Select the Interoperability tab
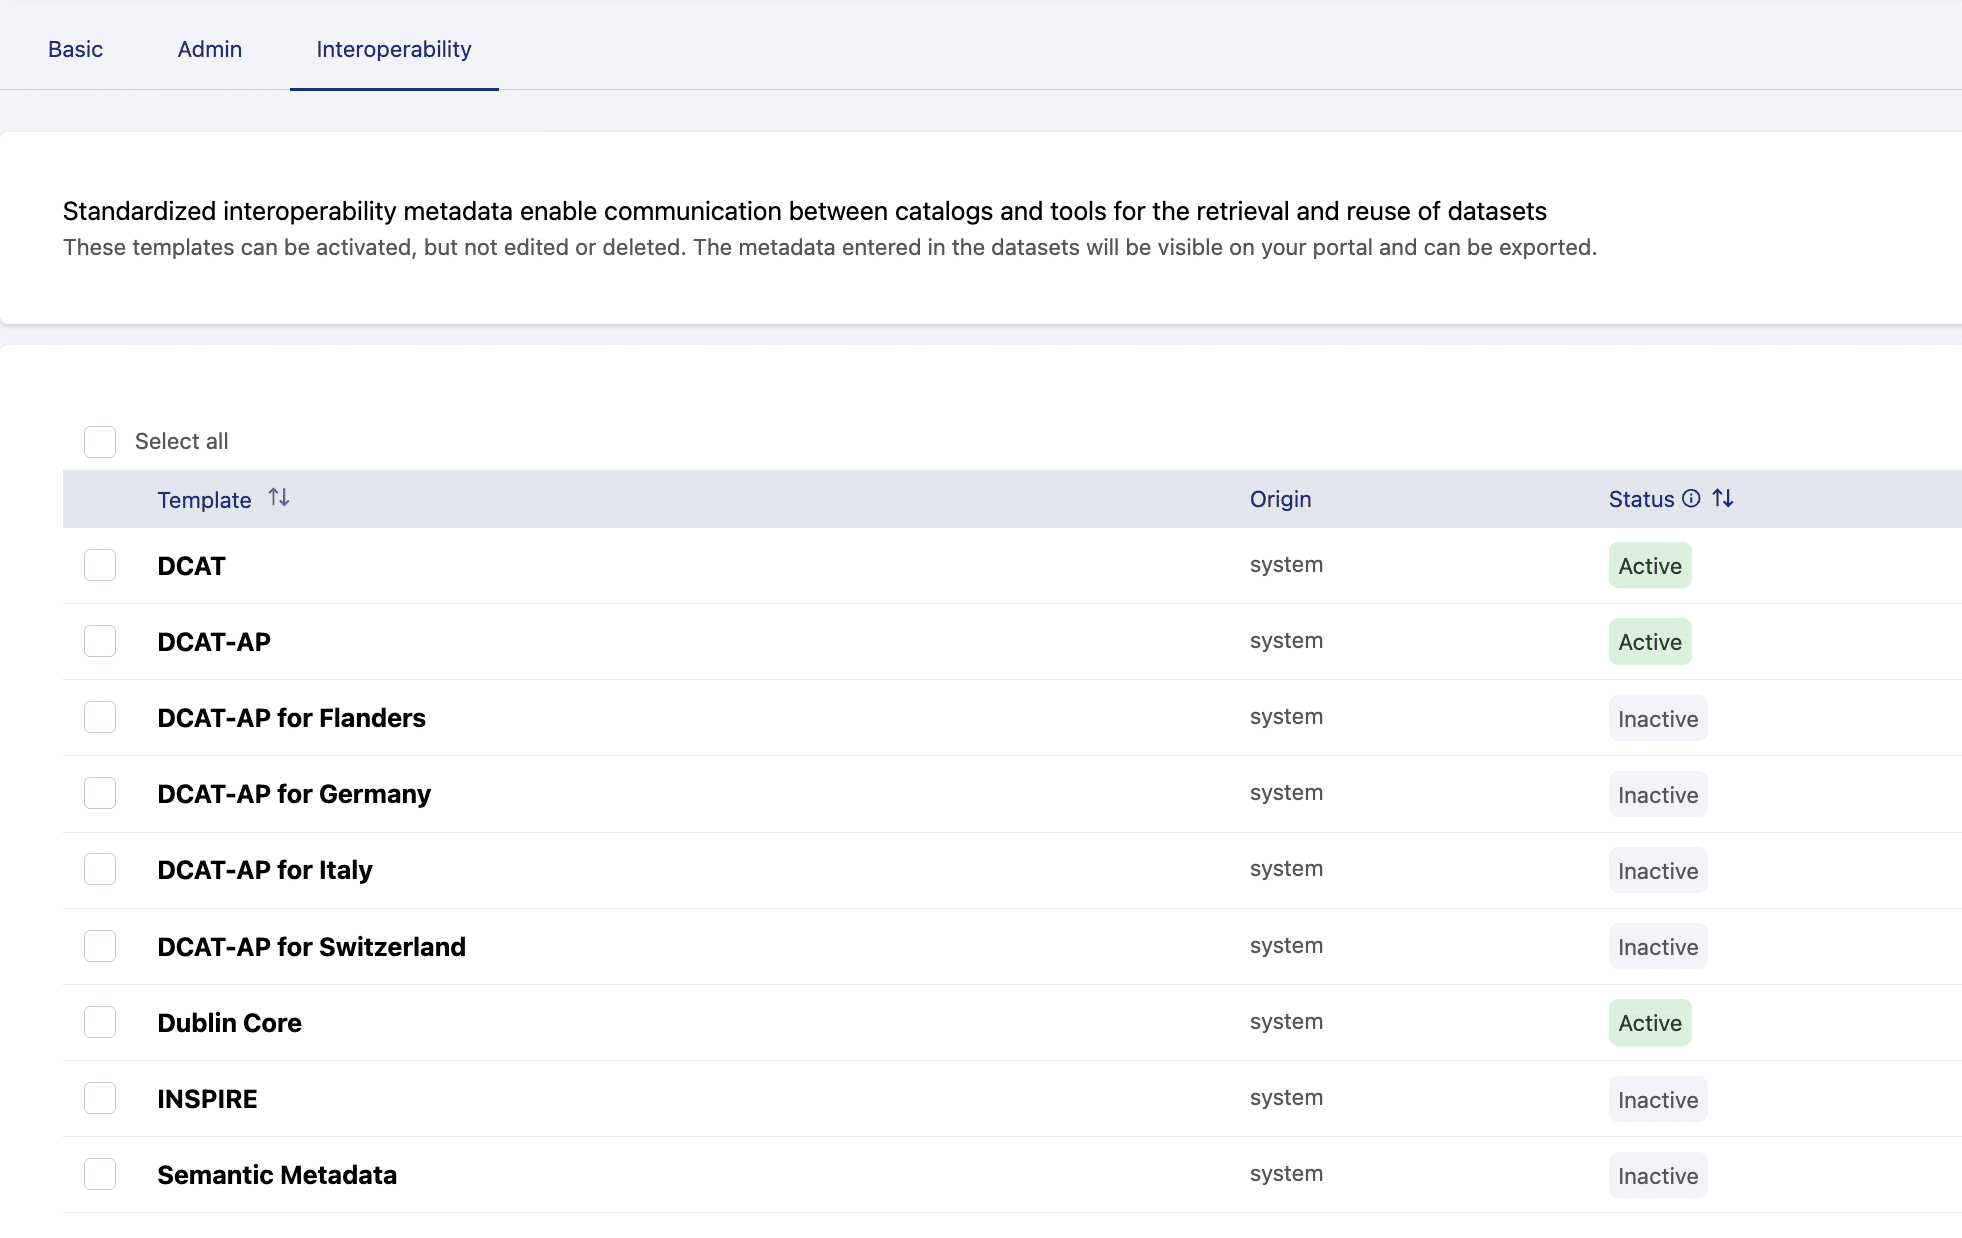 click(394, 49)
